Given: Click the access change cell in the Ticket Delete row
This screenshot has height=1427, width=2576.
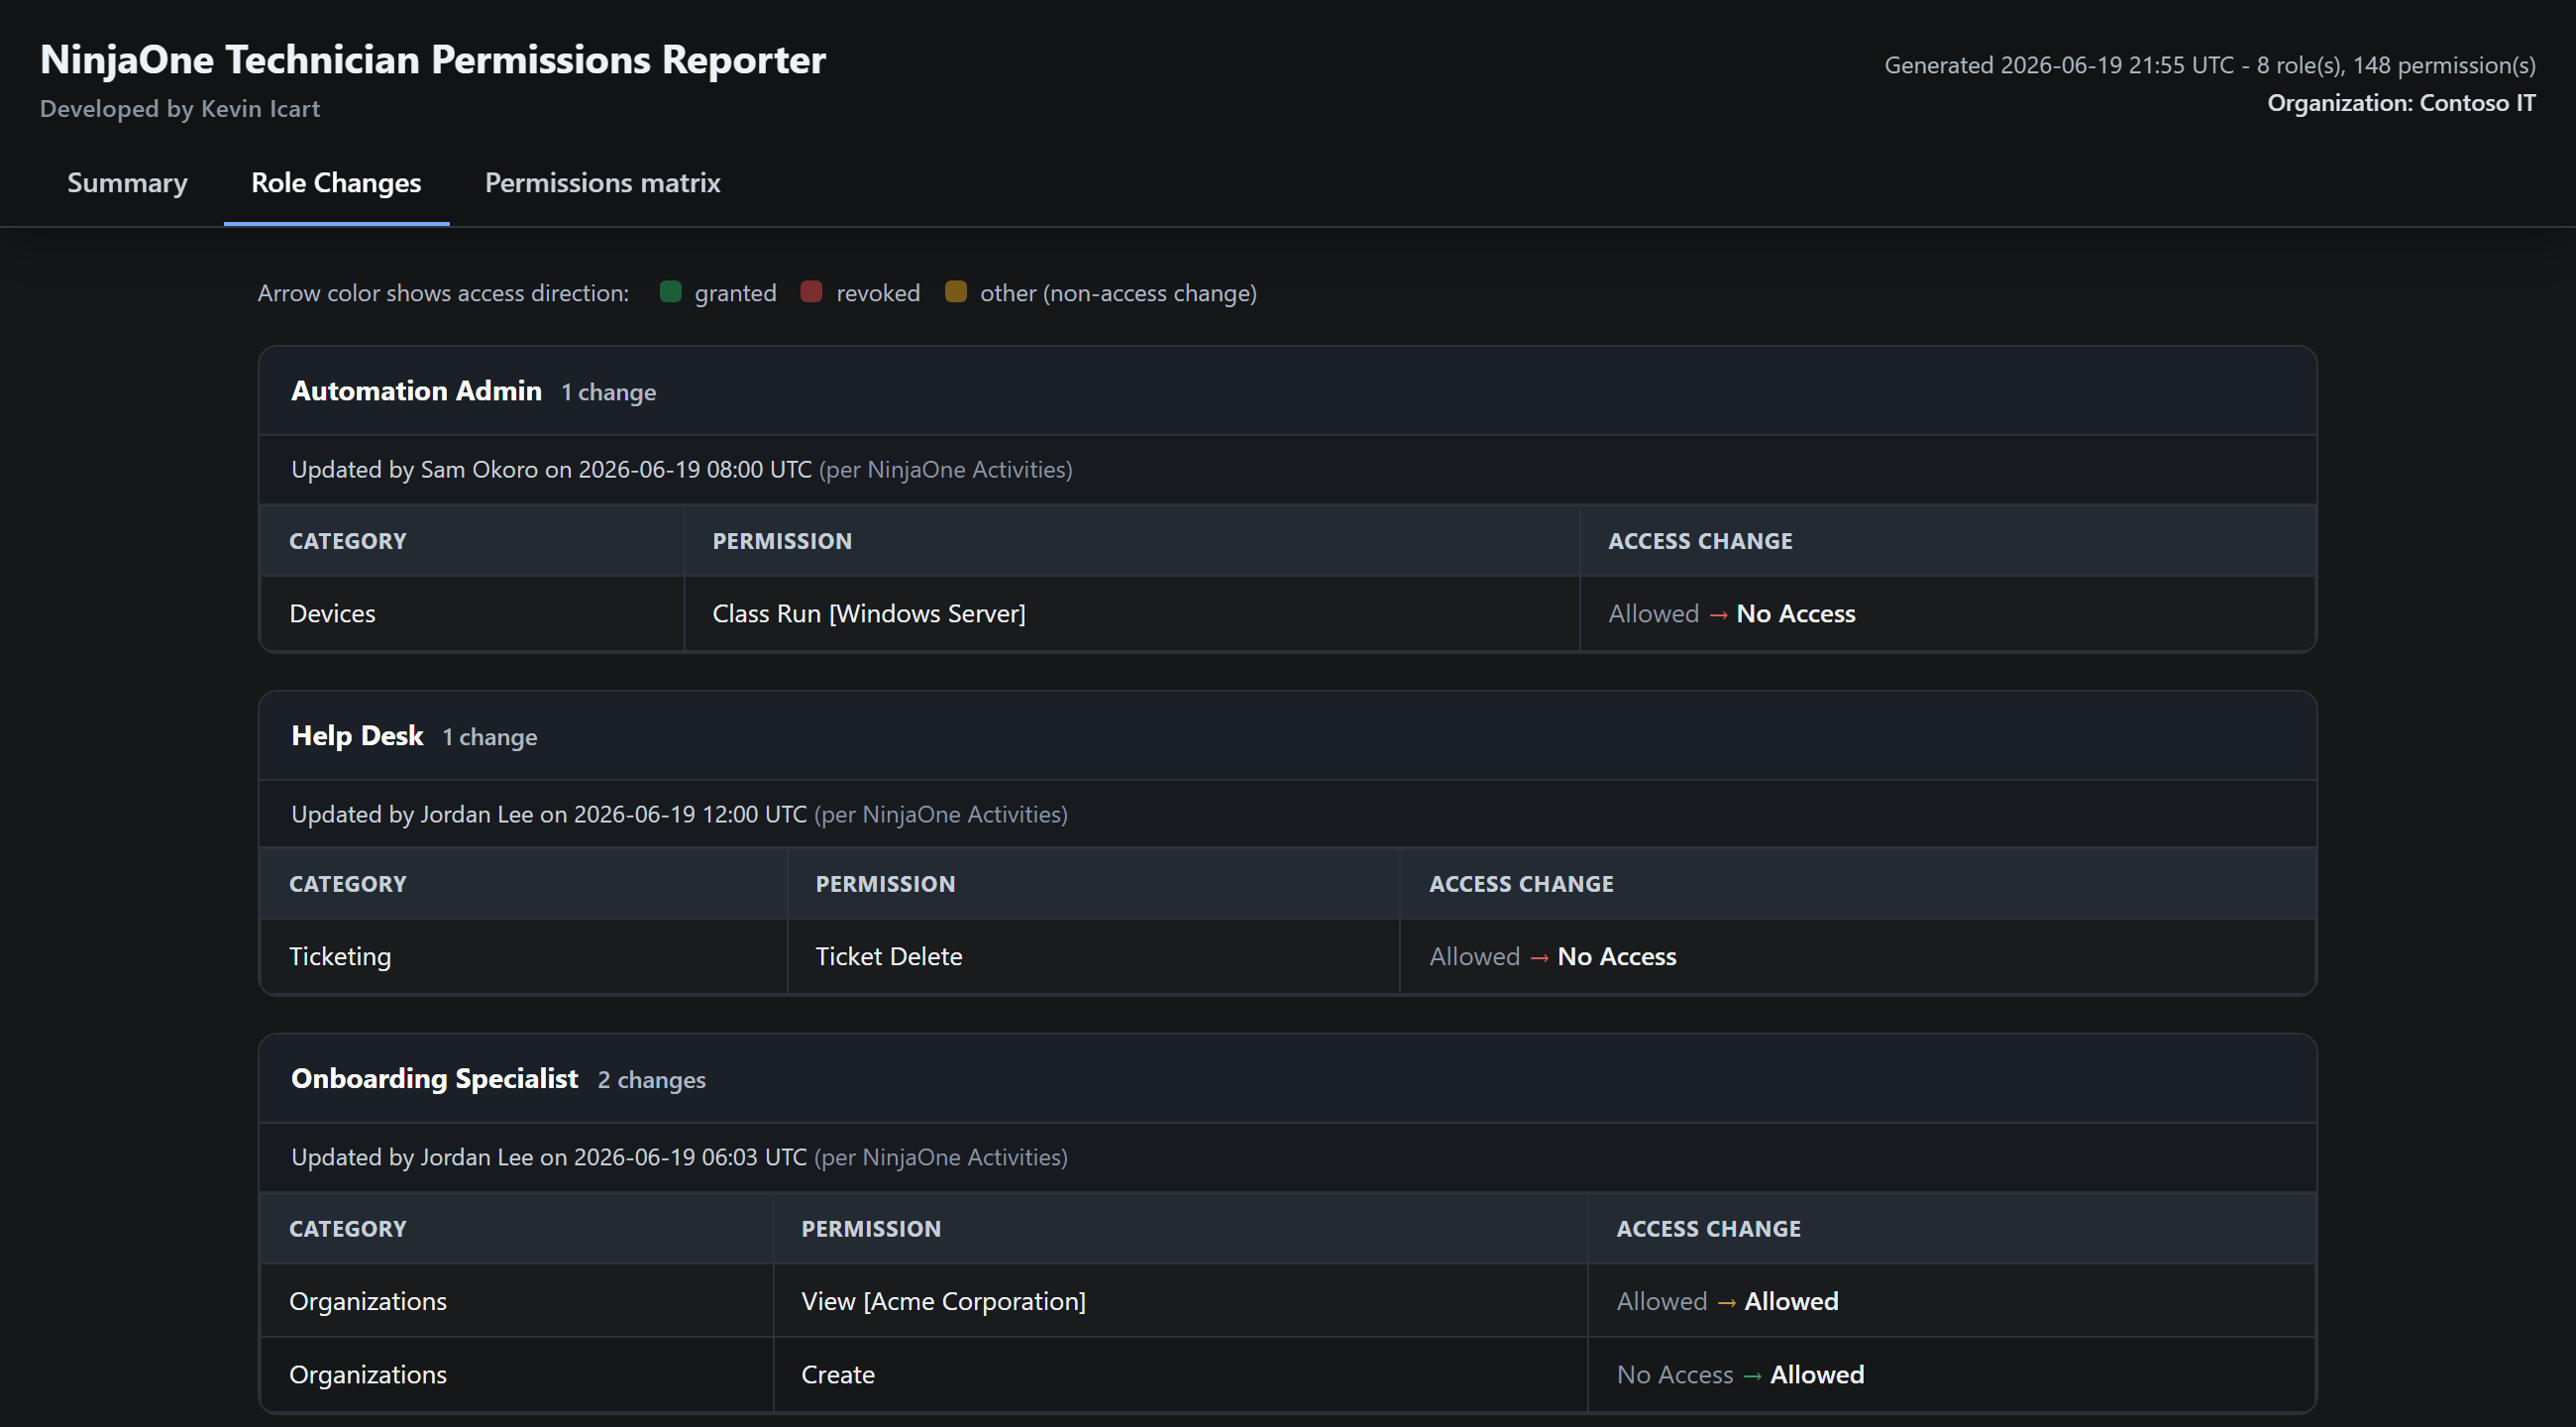Looking at the screenshot, I should (x=1857, y=957).
